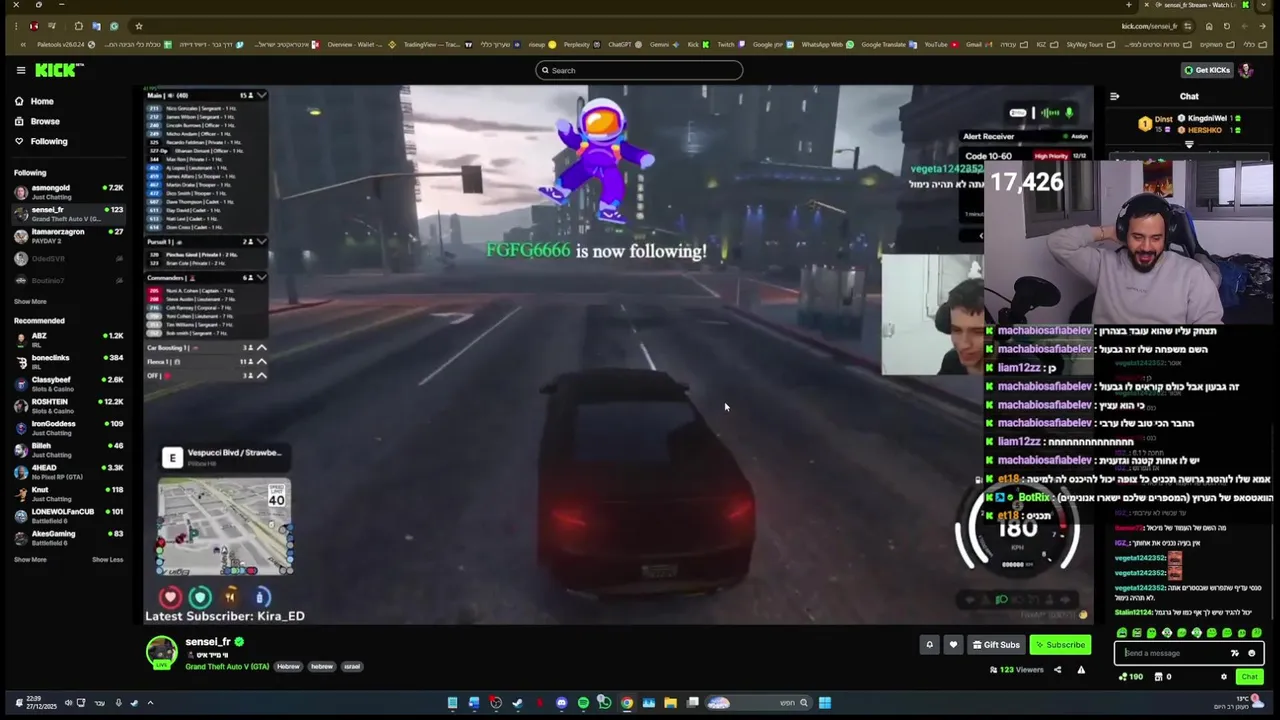Show more followed channels
The height and width of the screenshot is (720, 1280).
click(30, 301)
